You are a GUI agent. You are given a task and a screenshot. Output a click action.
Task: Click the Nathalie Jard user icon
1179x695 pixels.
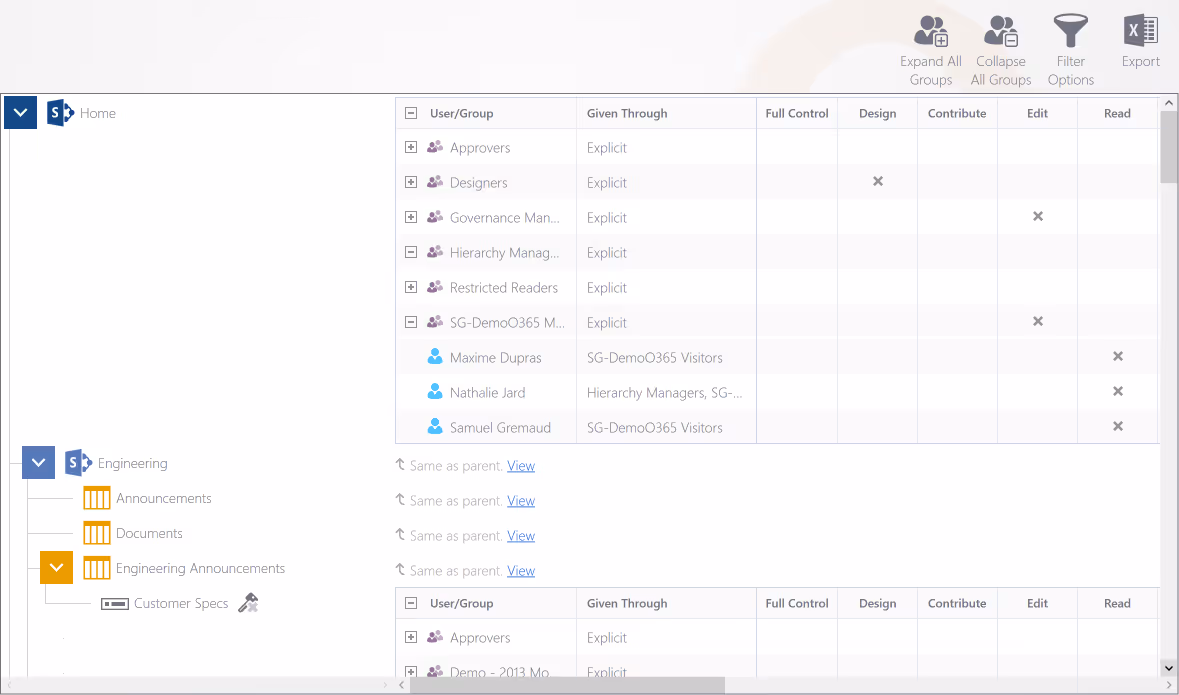(435, 391)
